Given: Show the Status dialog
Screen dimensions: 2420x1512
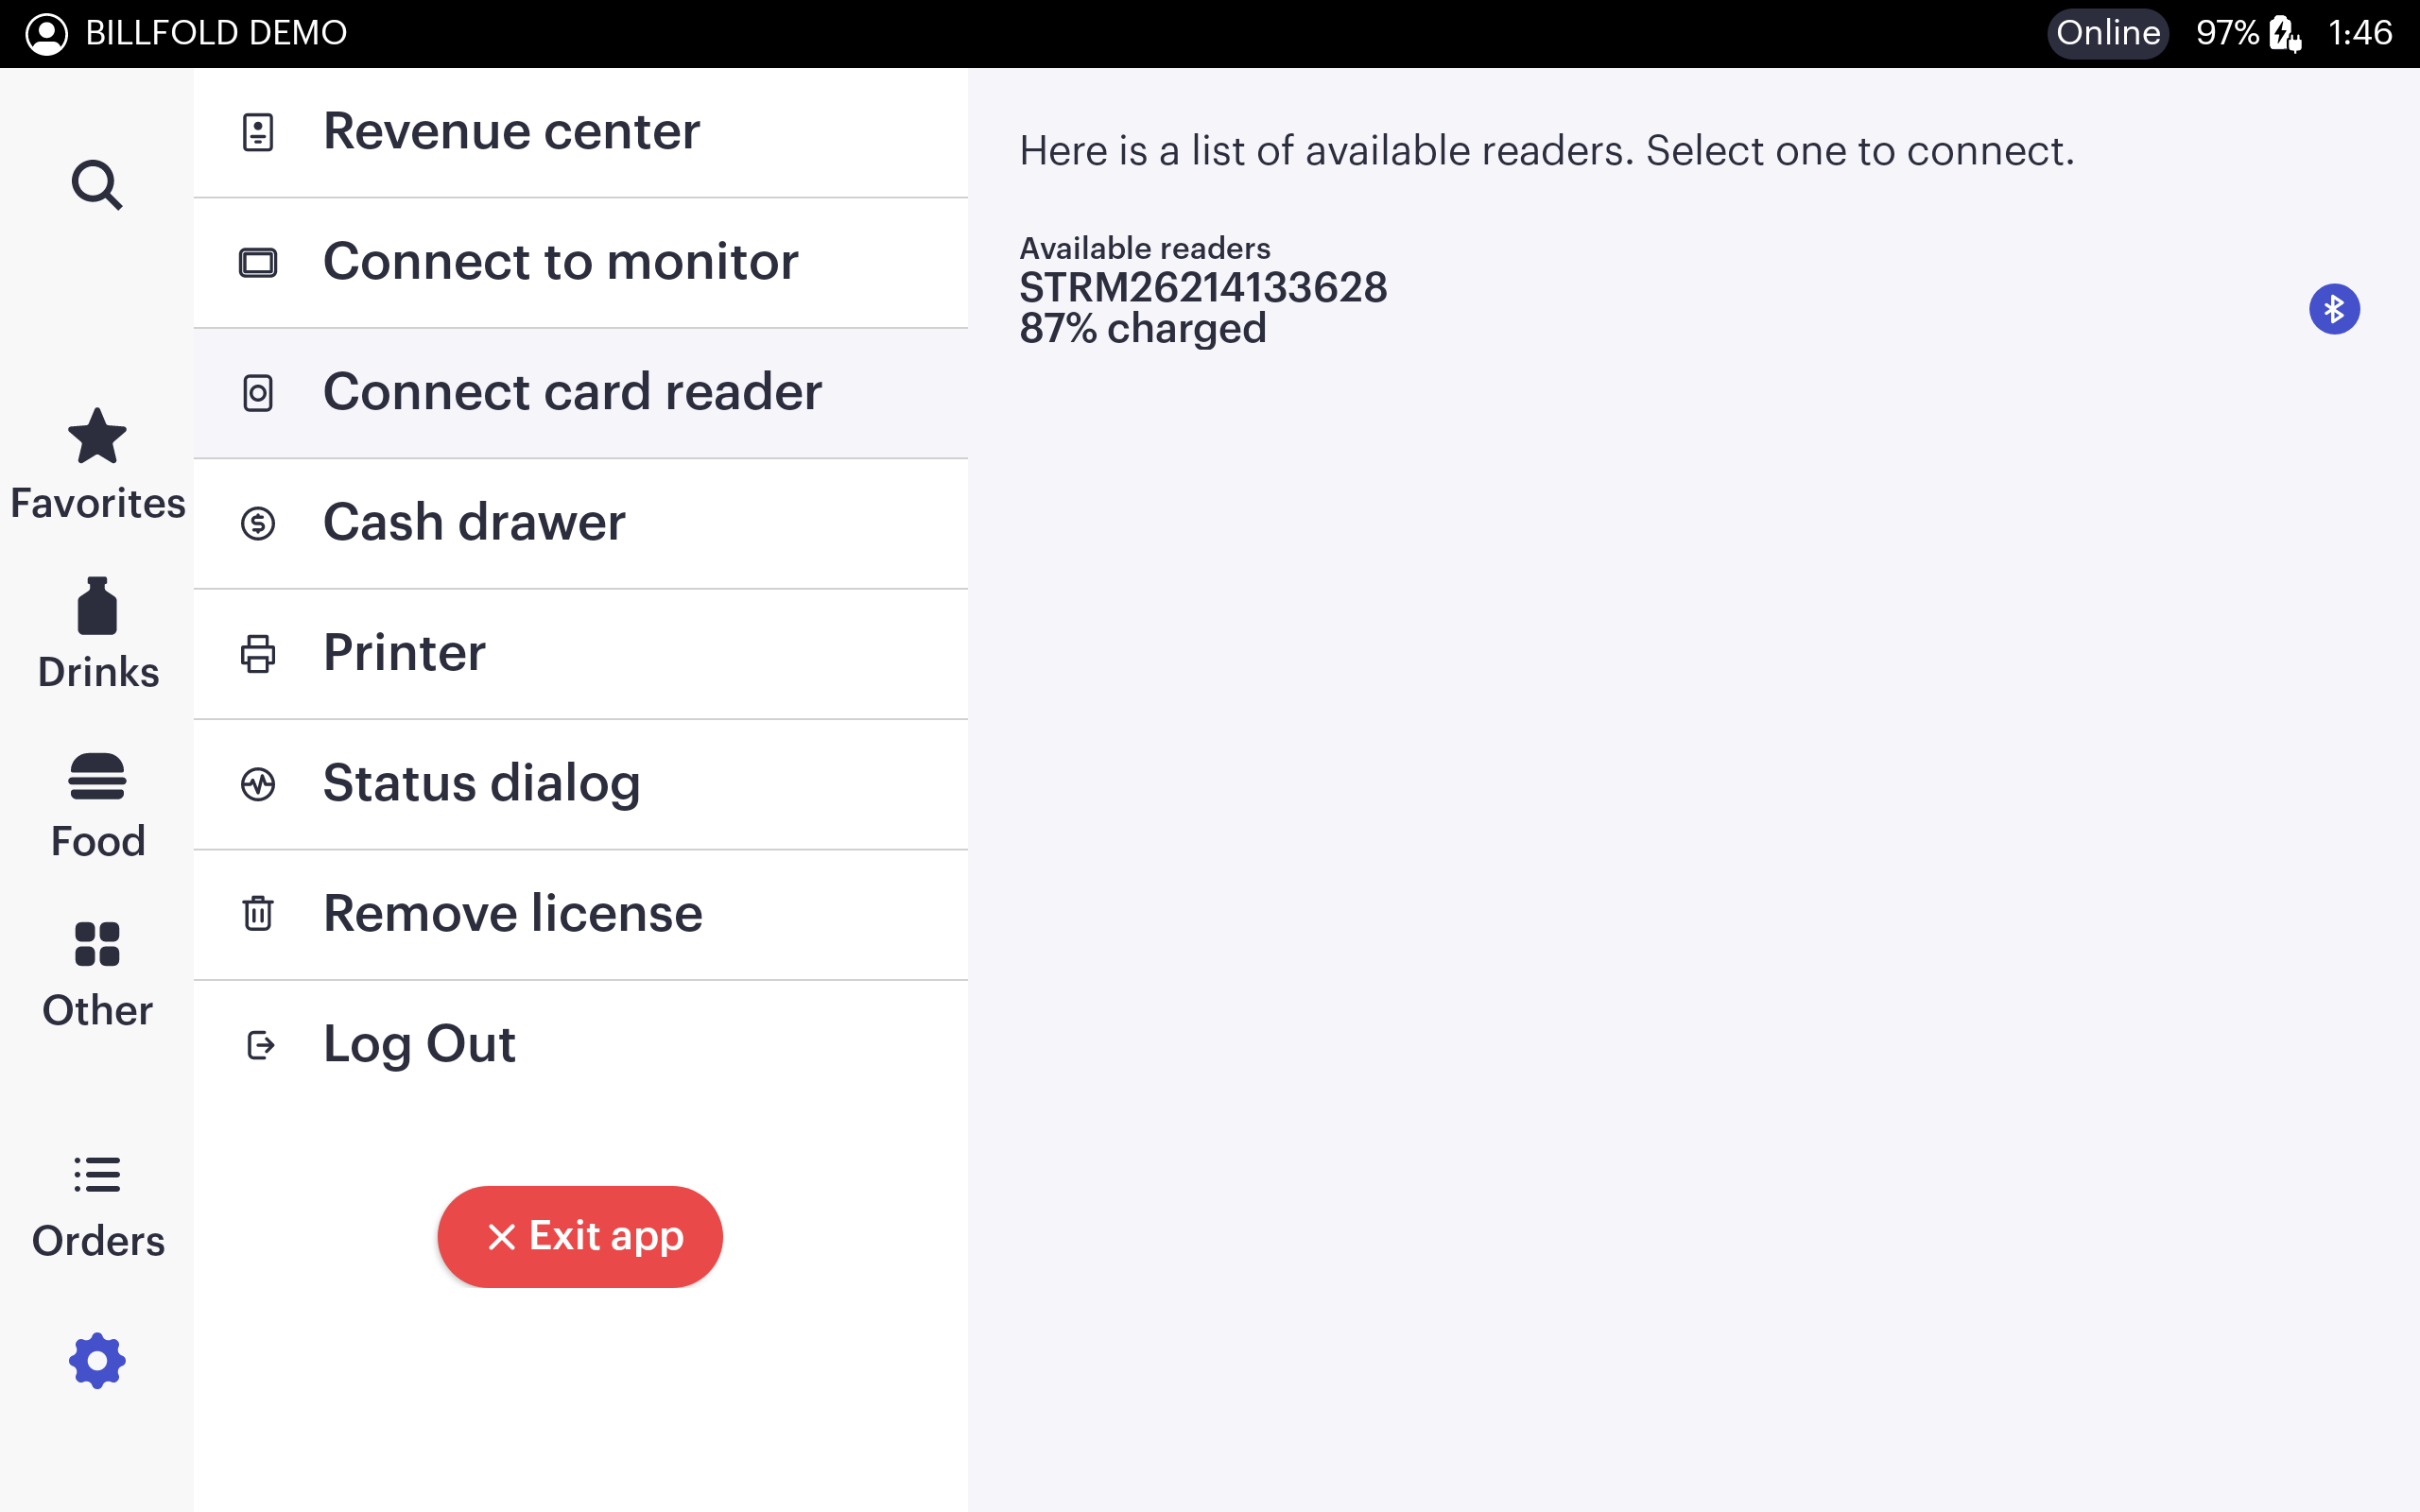Looking at the screenshot, I should (x=580, y=784).
